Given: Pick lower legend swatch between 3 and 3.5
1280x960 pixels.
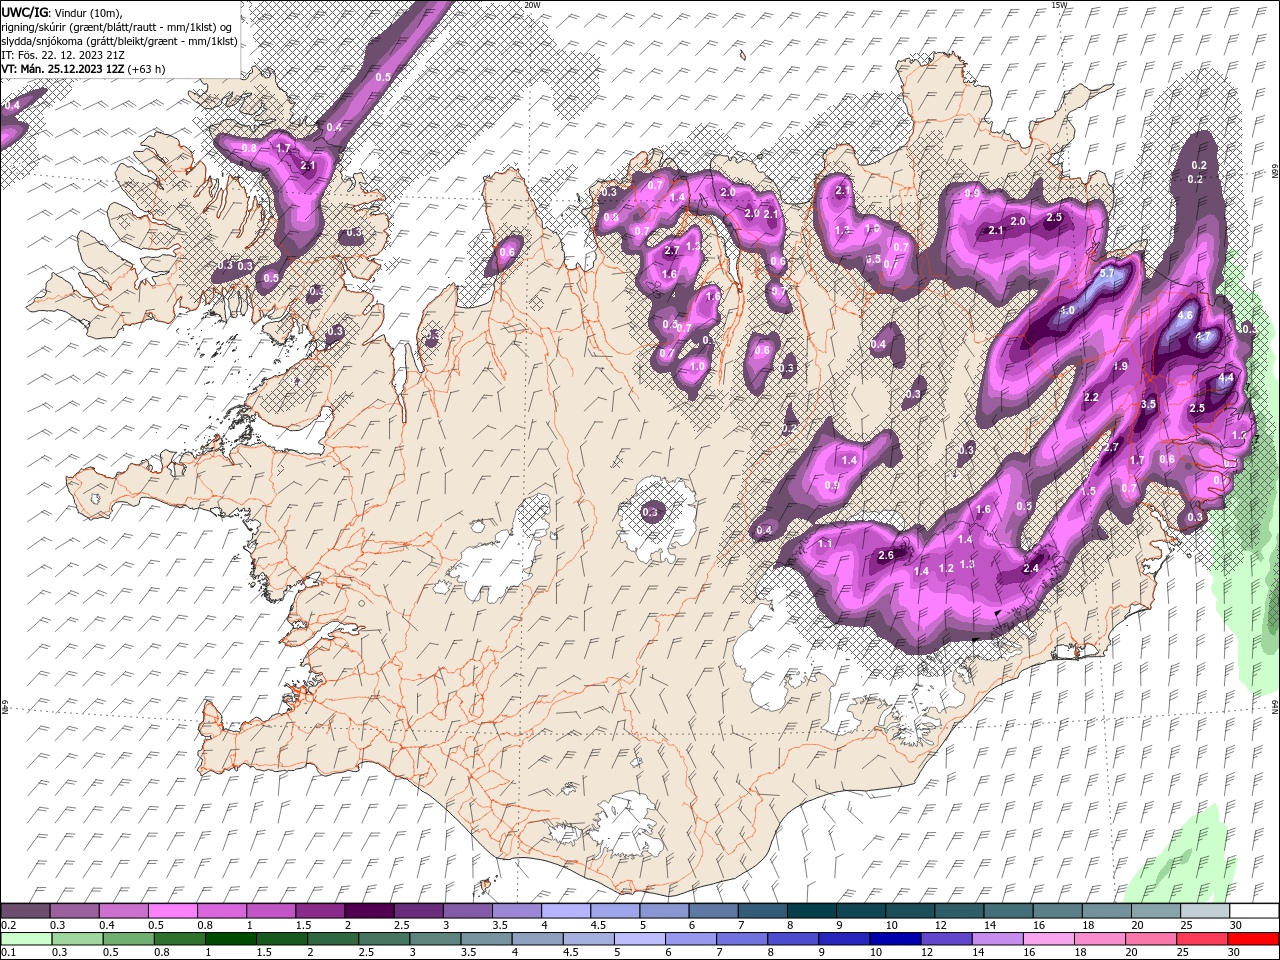Looking at the screenshot, I should (x=436, y=939).
